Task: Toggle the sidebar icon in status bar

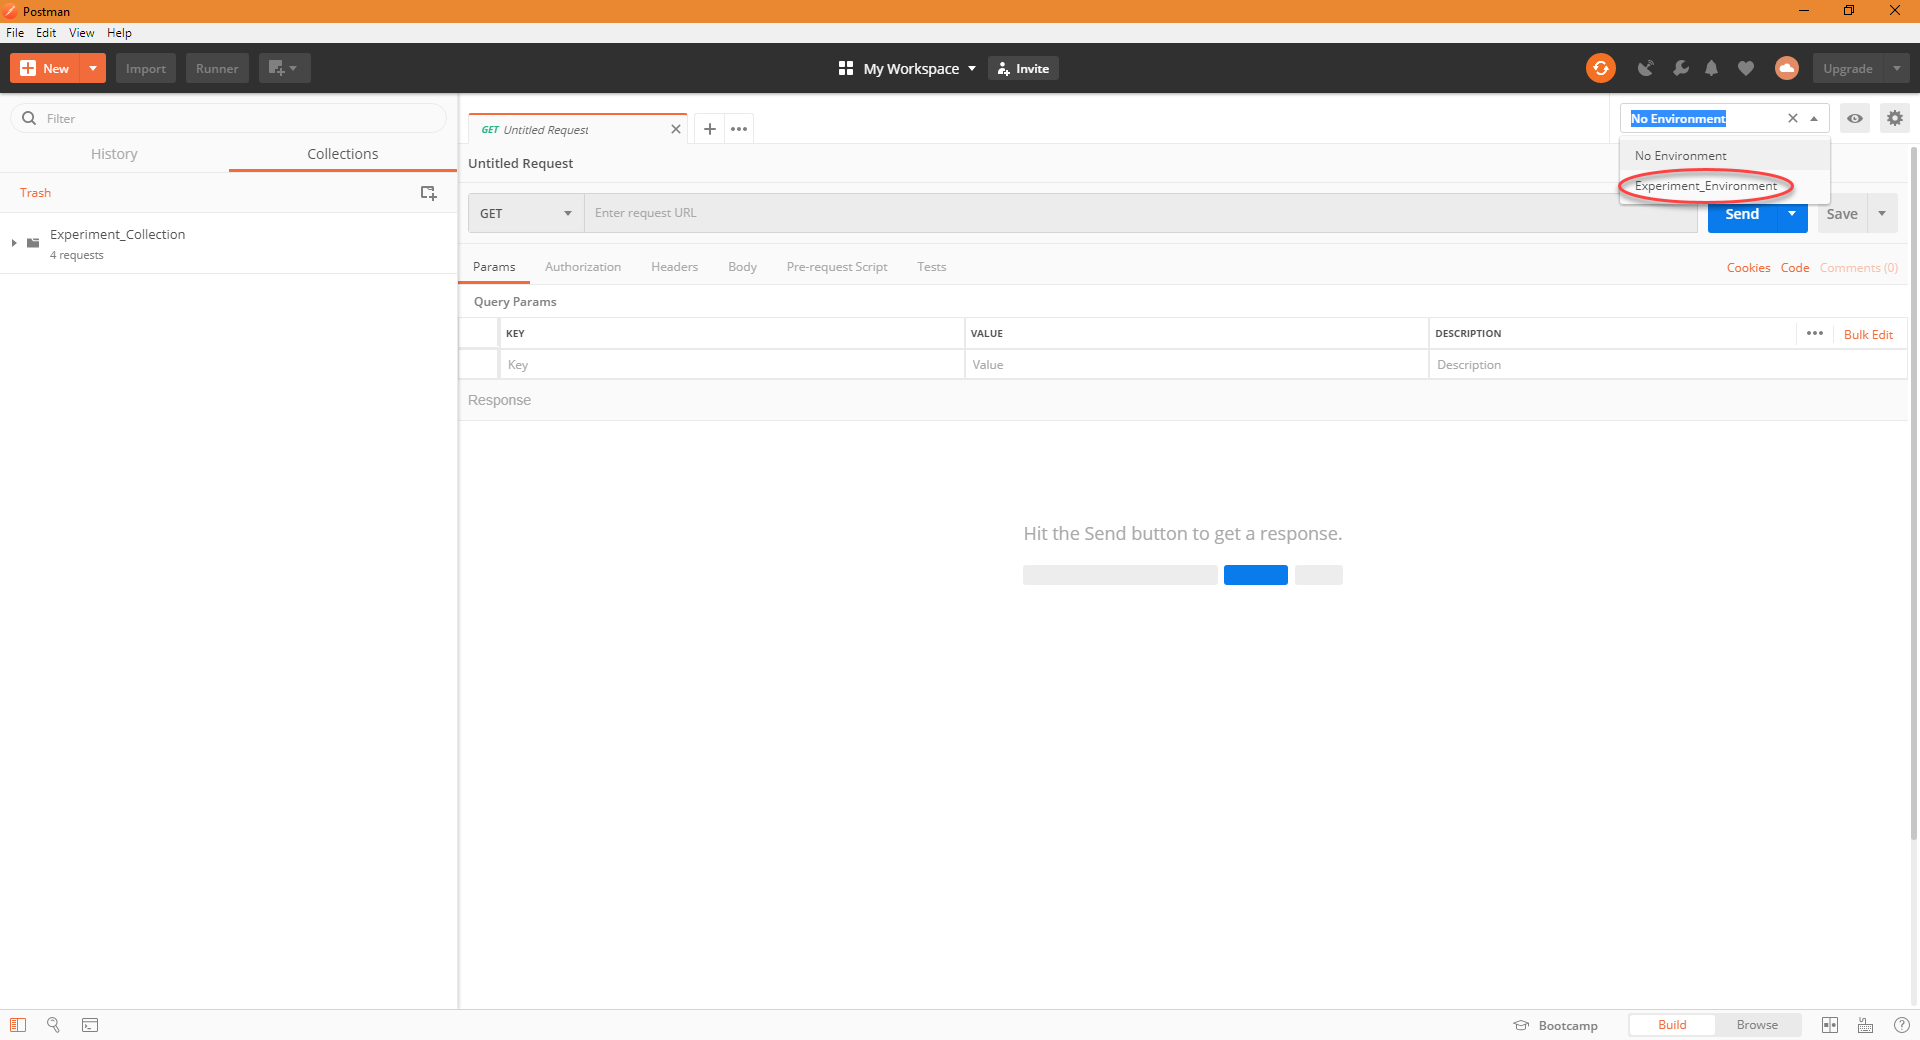Action: coord(18,1025)
